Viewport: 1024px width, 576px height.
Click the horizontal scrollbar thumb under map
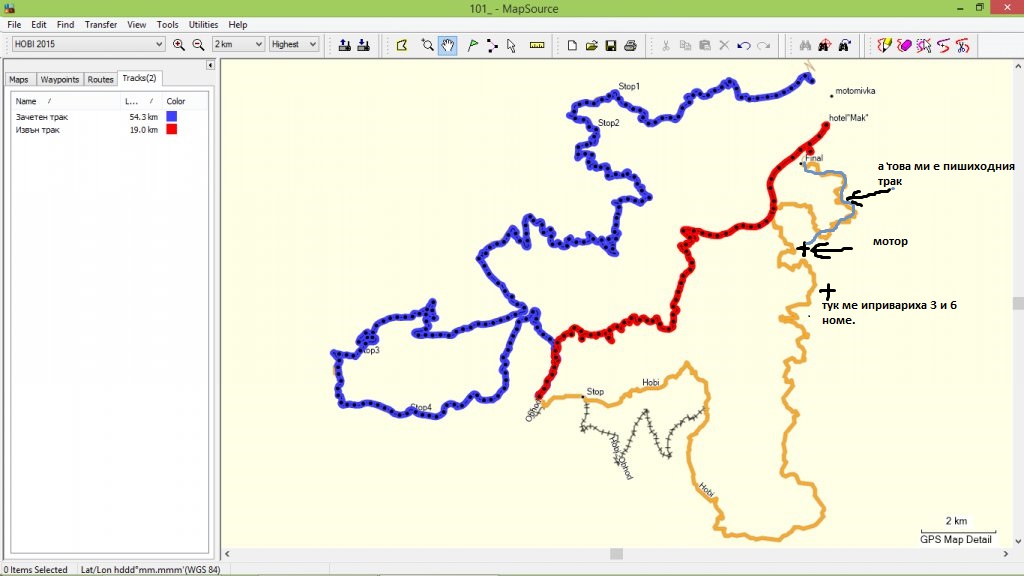[x=616, y=554]
